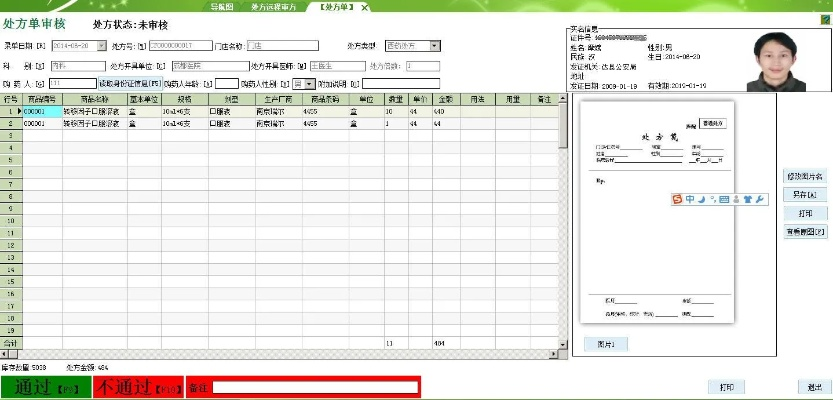Image resolution: width=833 pixels, height=400 pixels.
Task: Click the 修改图片名 button
Action: [805, 176]
